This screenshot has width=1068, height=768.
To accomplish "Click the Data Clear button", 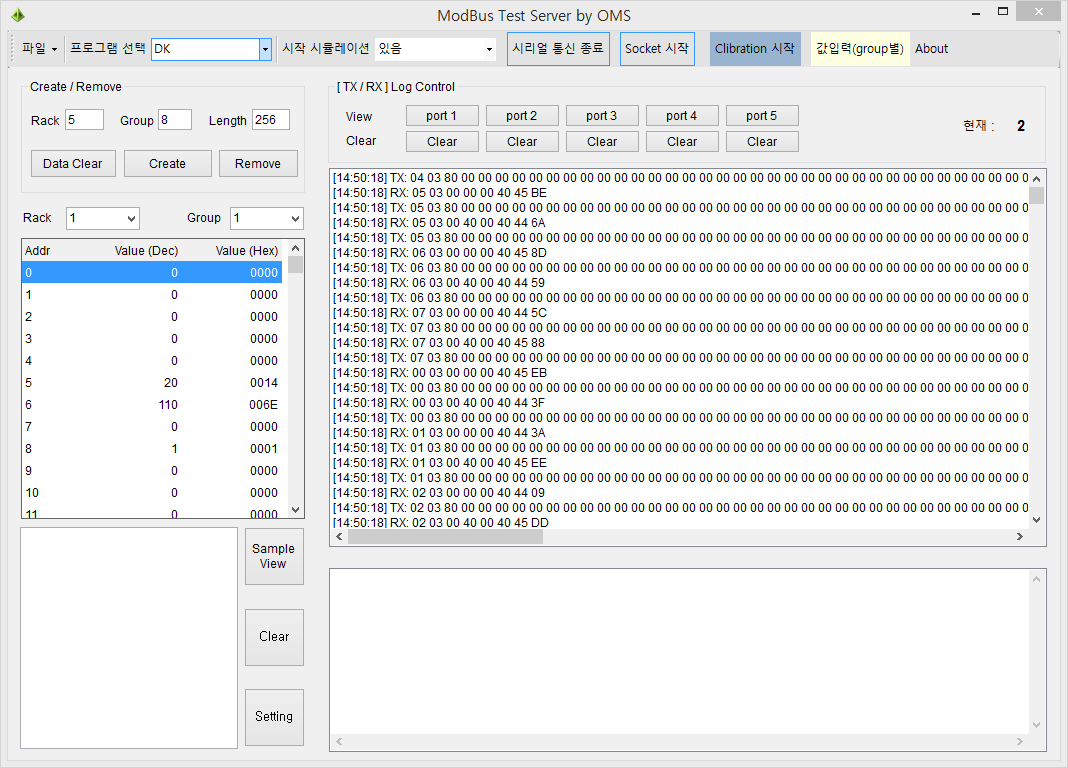I will point(73,163).
